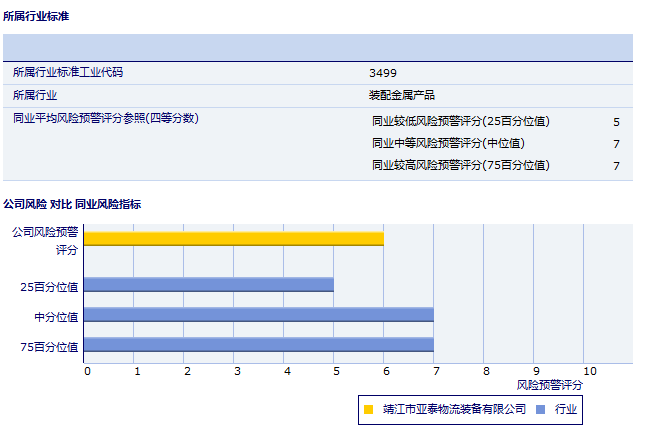Screen dimensions: 648x433
Task: Click the 公司风险 对比 同业风险指标 heading
Action: click(72, 204)
